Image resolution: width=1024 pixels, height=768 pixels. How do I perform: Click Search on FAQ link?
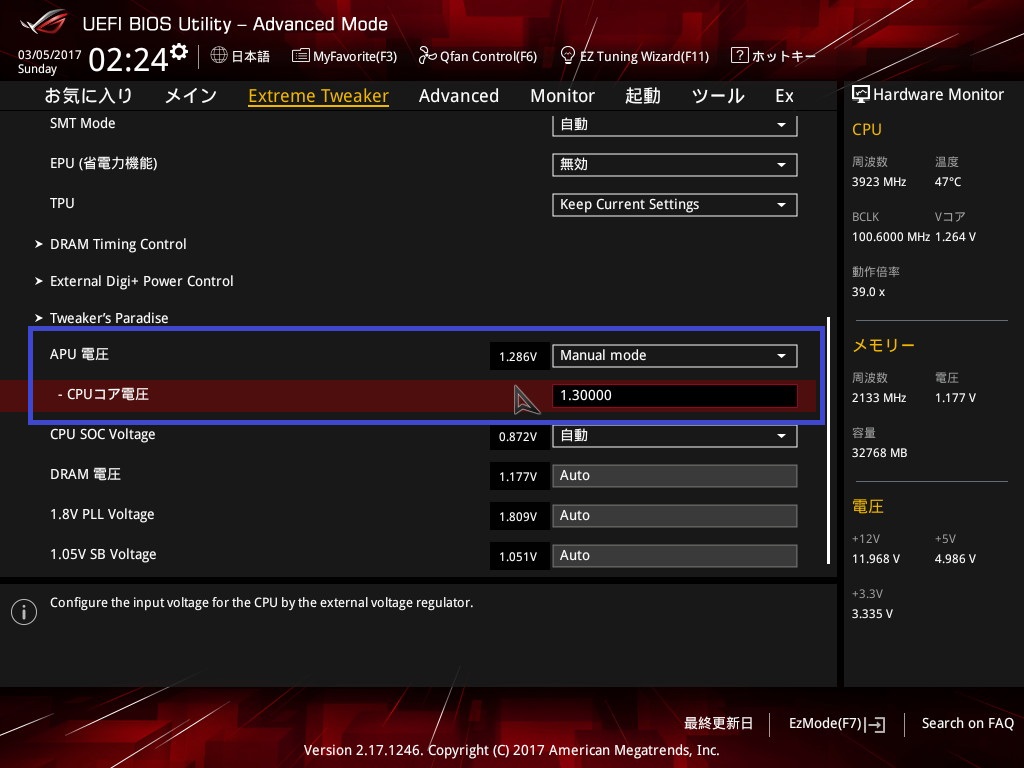[967, 723]
